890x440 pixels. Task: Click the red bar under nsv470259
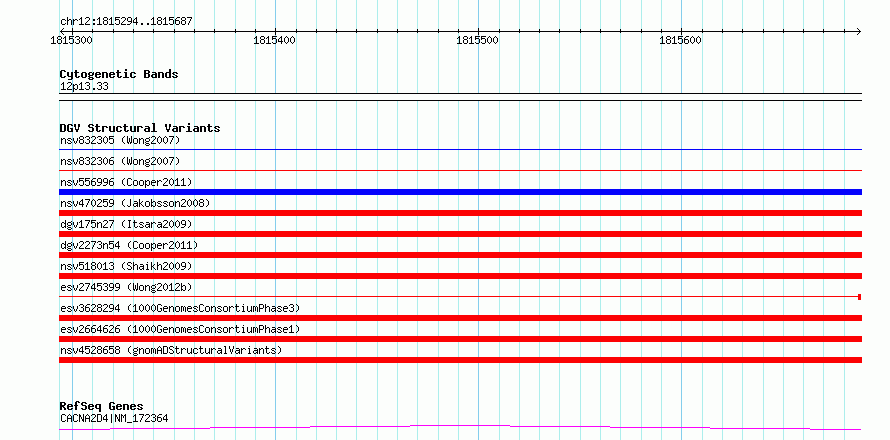pos(461,213)
